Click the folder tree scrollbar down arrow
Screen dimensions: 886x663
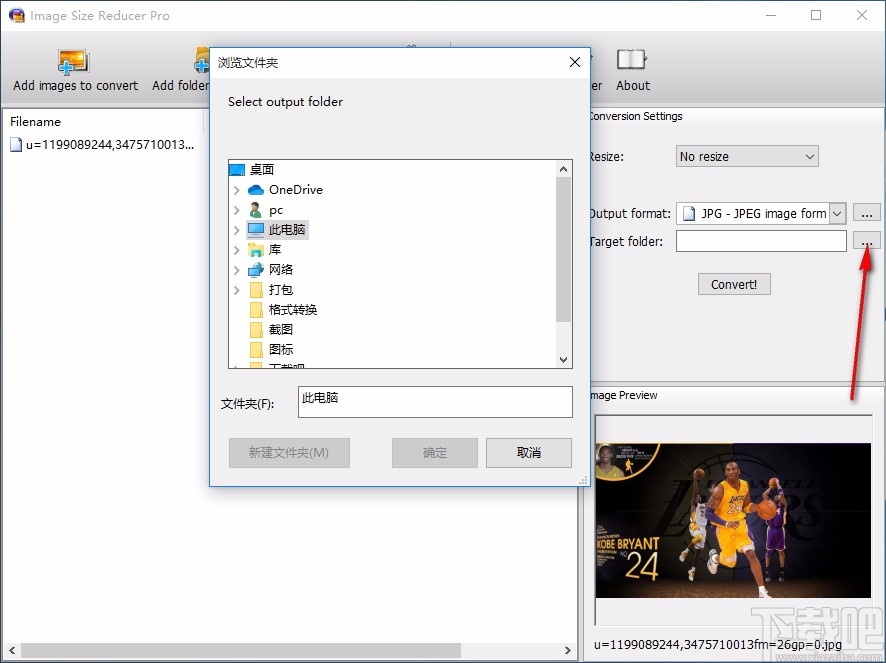point(563,359)
